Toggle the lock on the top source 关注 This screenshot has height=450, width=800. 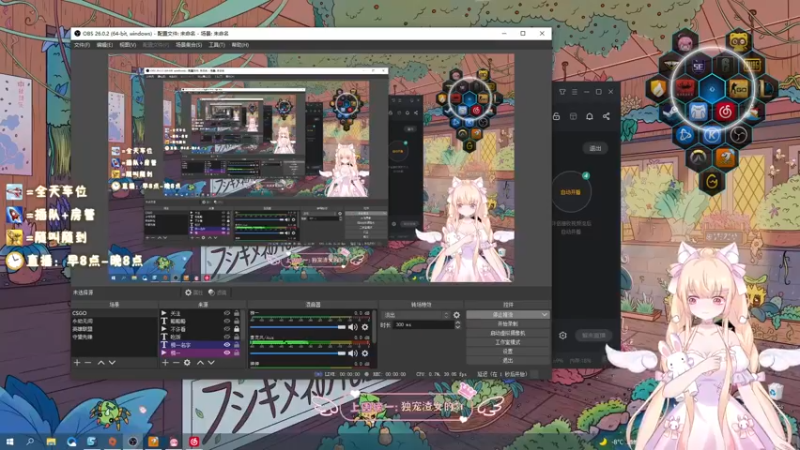[237, 313]
